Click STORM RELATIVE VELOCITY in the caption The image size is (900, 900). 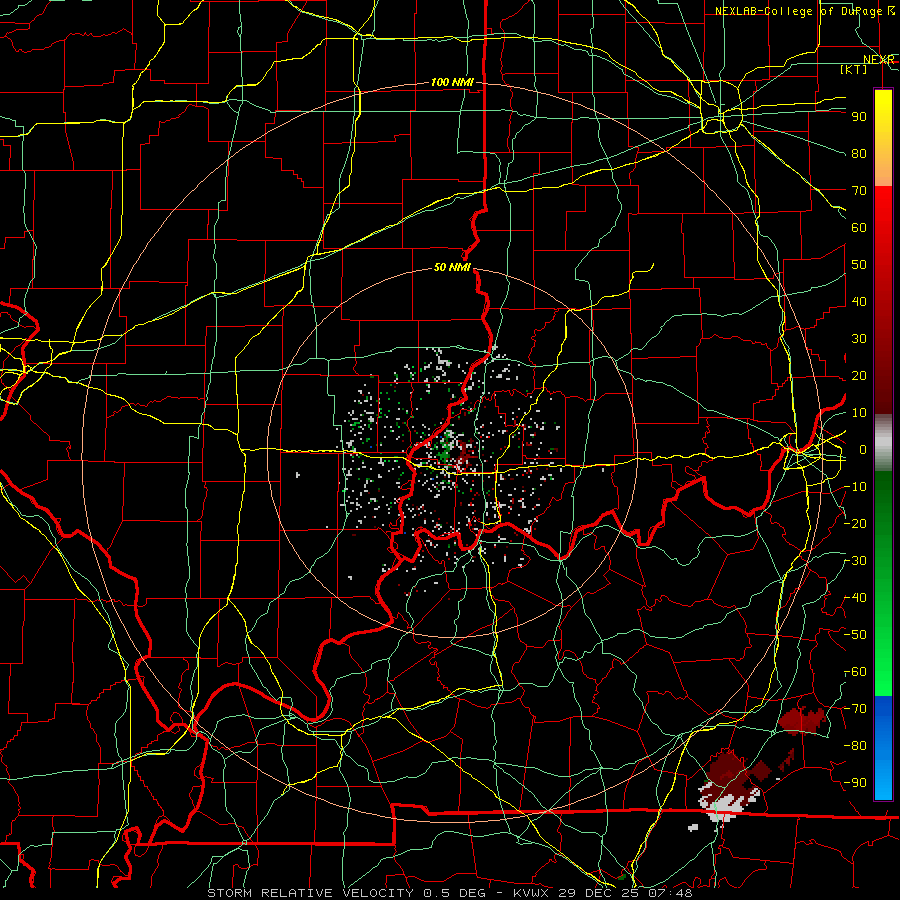pos(313,893)
